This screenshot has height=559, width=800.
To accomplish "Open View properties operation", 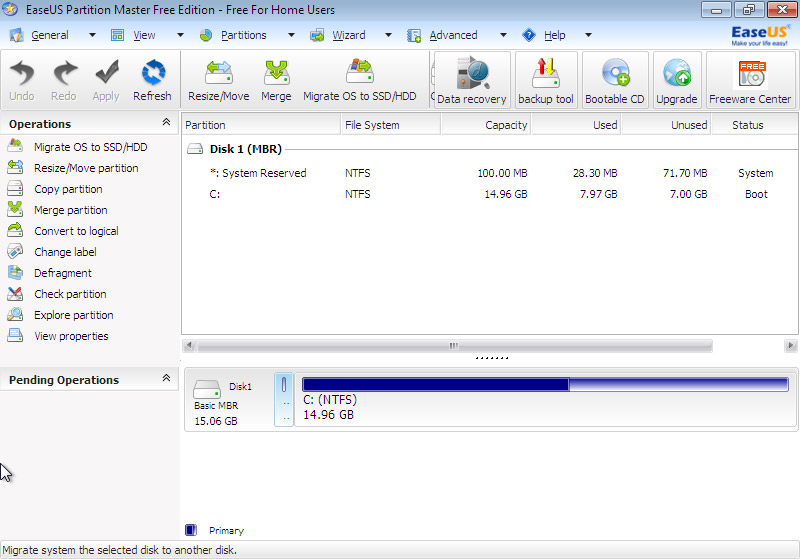I will click(x=71, y=336).
